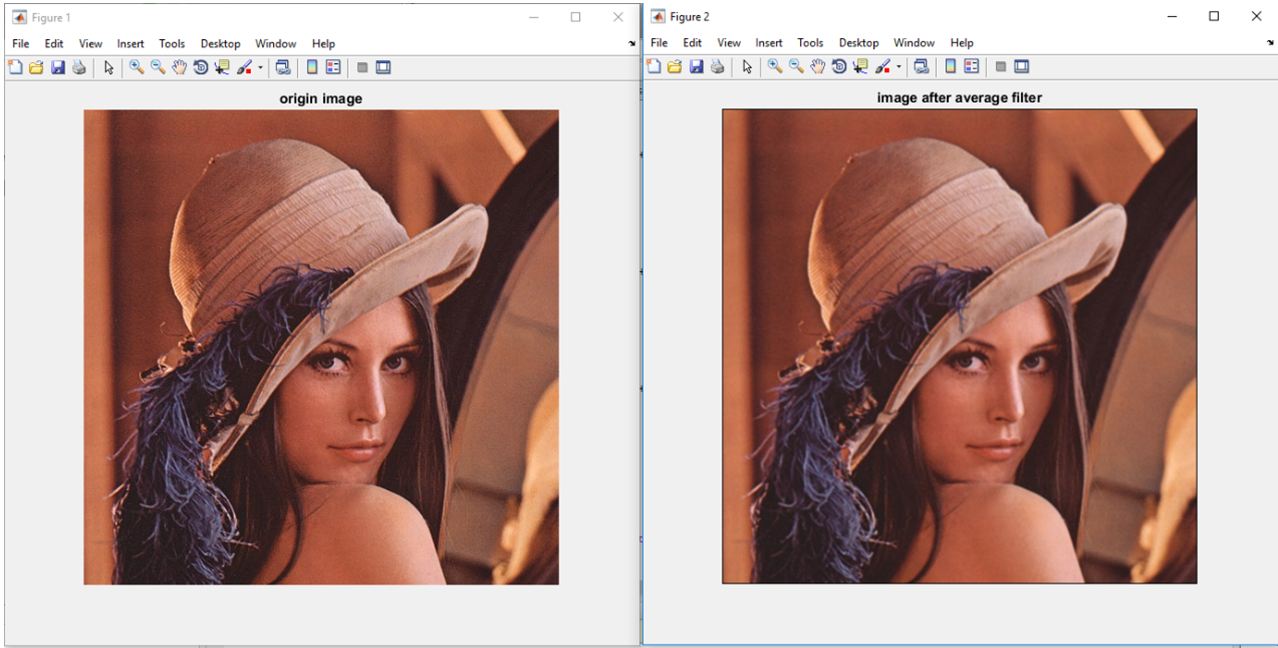This screenshot has width=1278, height=648.
Task: Click dock arrow at Figure 2 menu bar end
Action: (x=1270, y=44)
